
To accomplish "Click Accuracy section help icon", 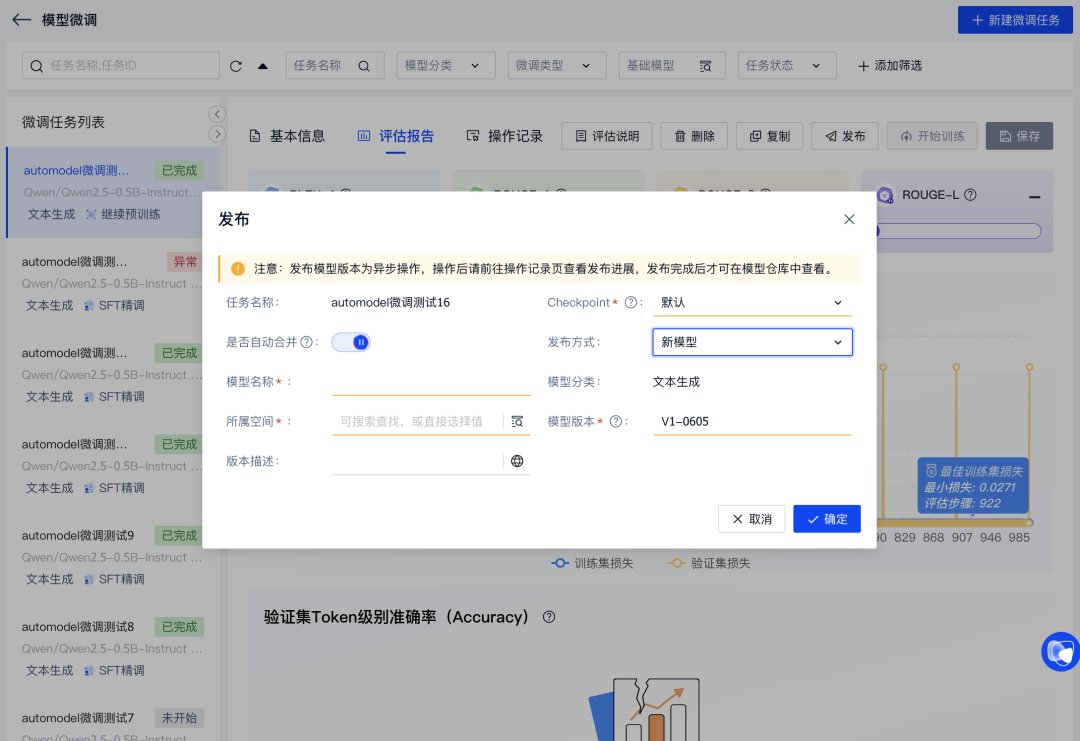I will tap(548, 617).
